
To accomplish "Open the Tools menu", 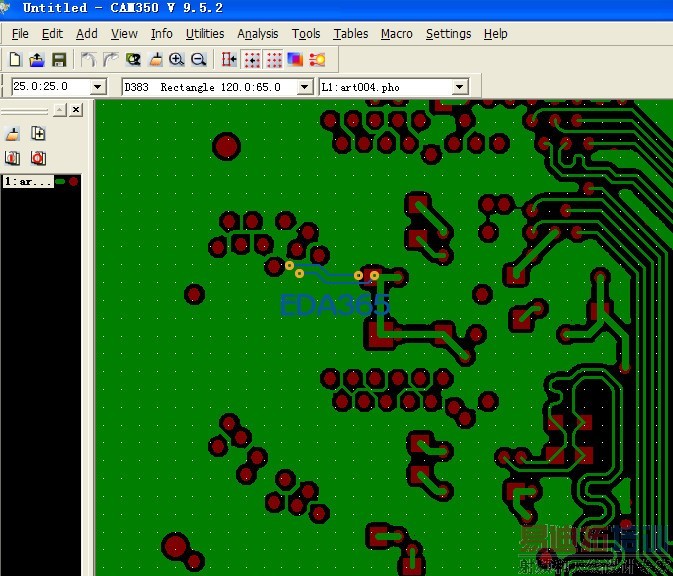I will click(x=306, y=33).
